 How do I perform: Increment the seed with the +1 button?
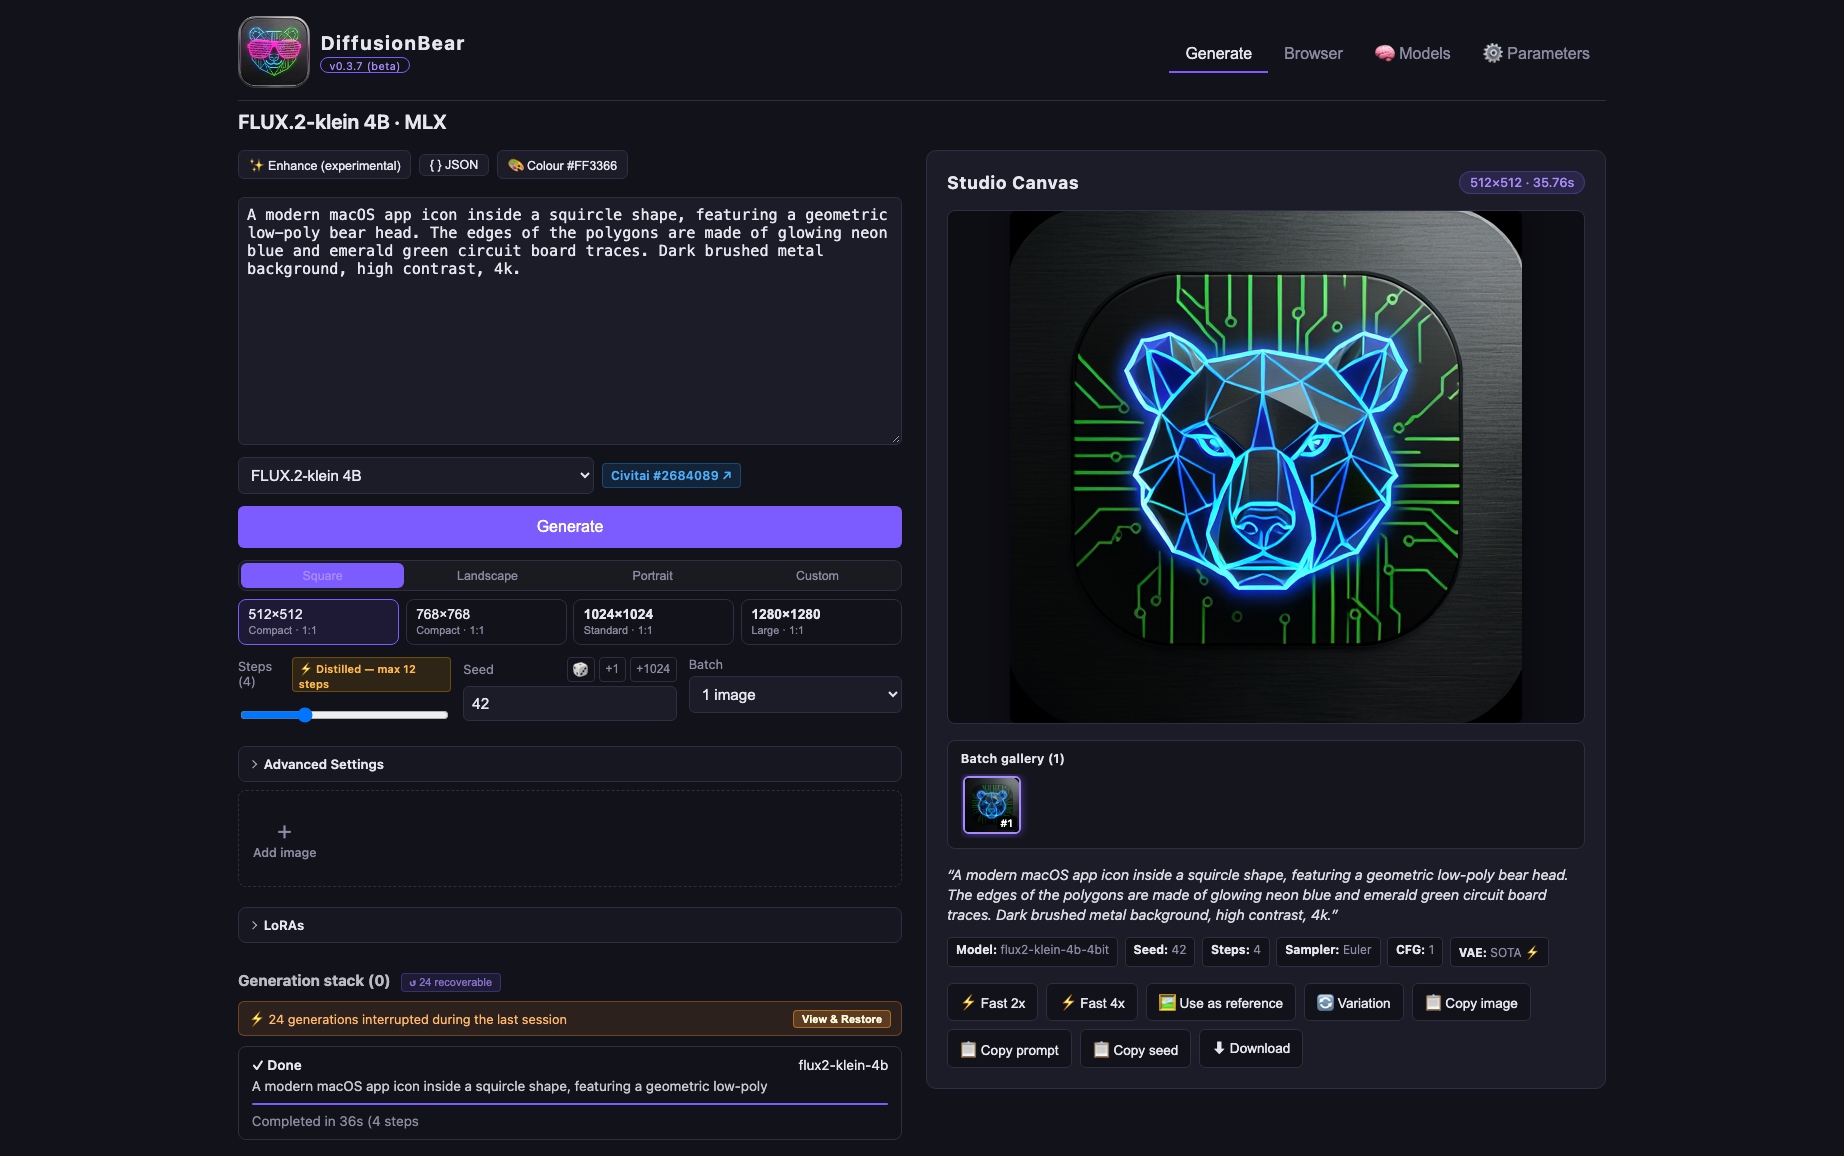coord(612,669)
